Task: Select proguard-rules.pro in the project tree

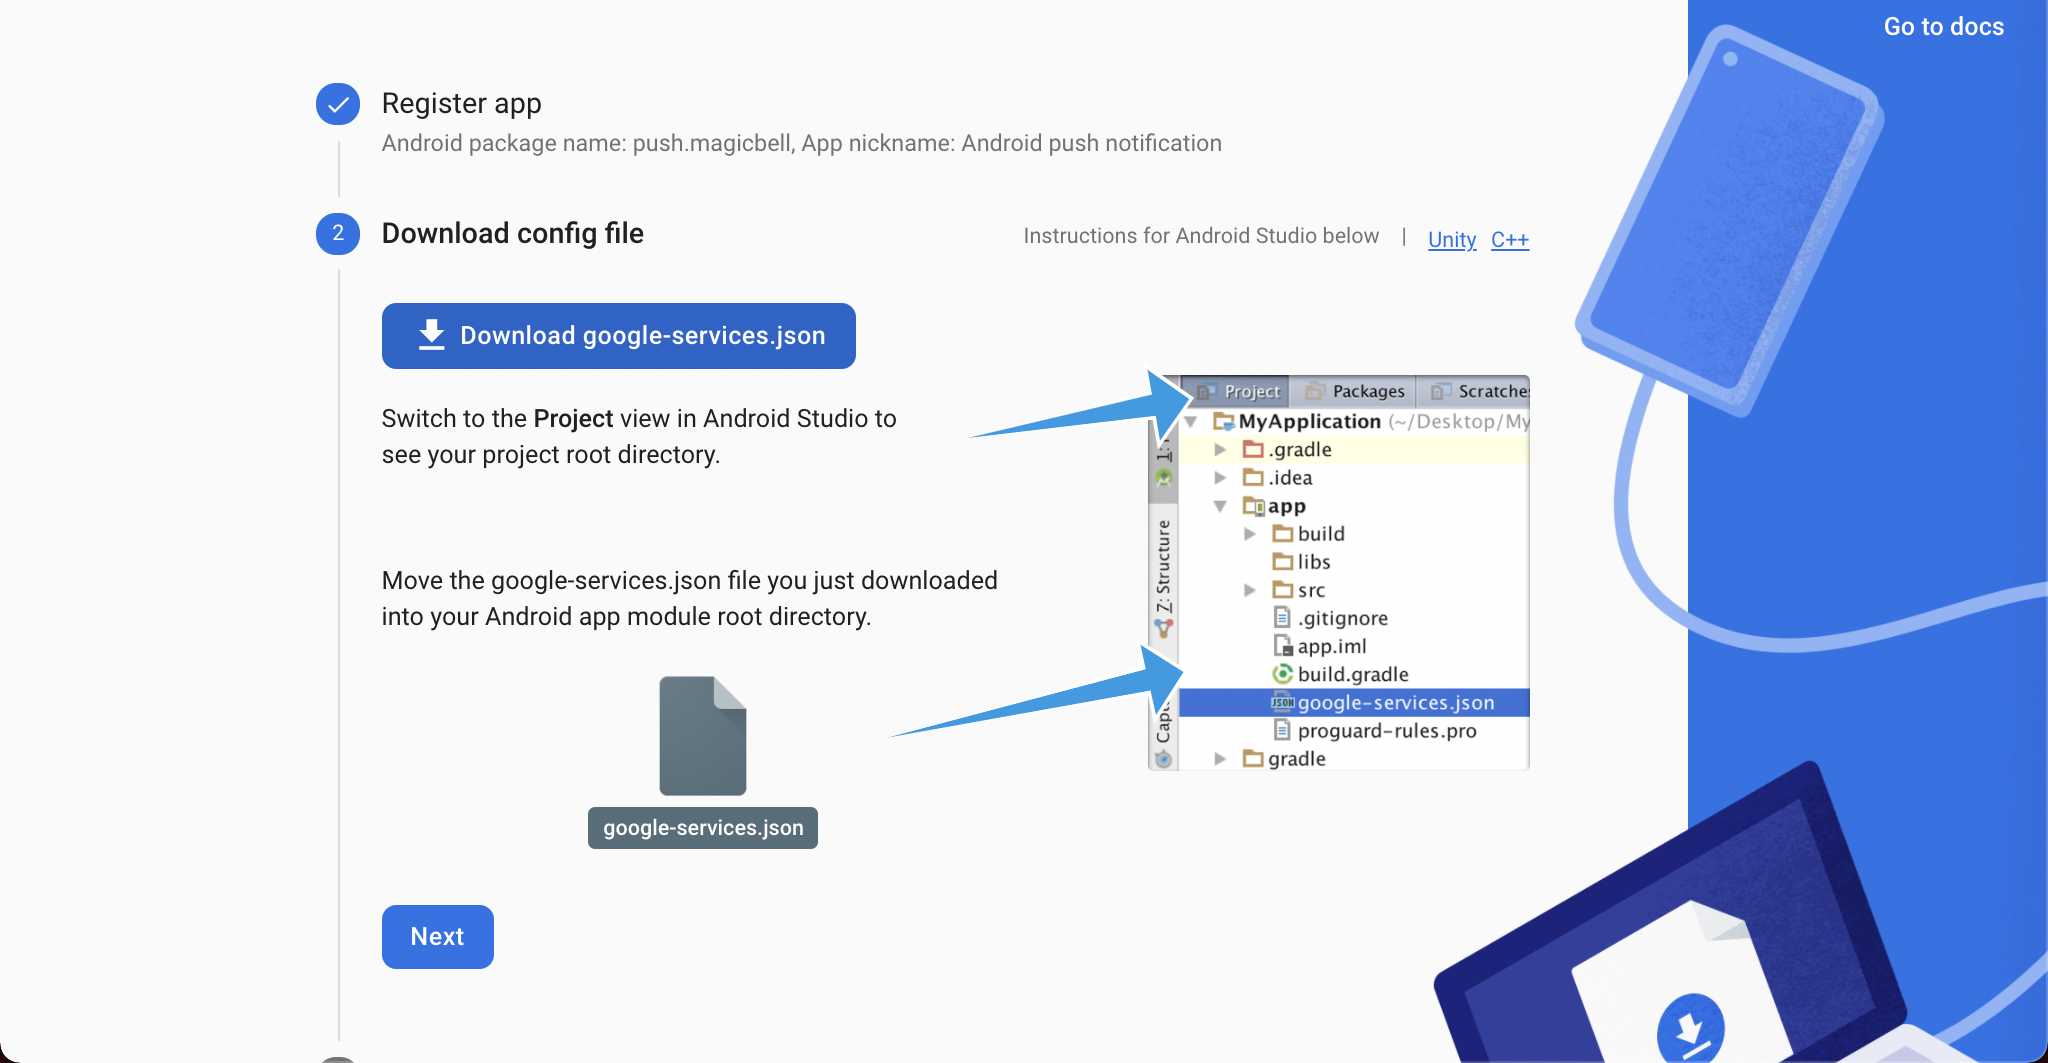Action: (1387, 731)
